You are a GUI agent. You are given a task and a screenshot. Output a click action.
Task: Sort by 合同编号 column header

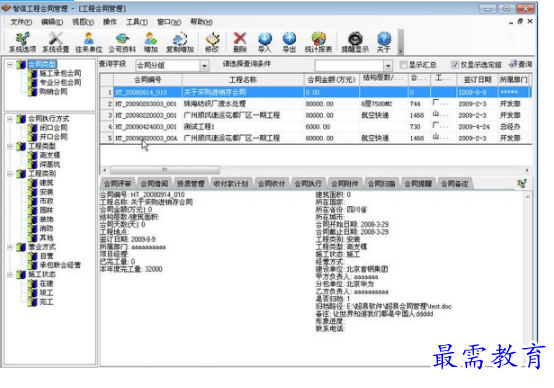pos(148,80)
